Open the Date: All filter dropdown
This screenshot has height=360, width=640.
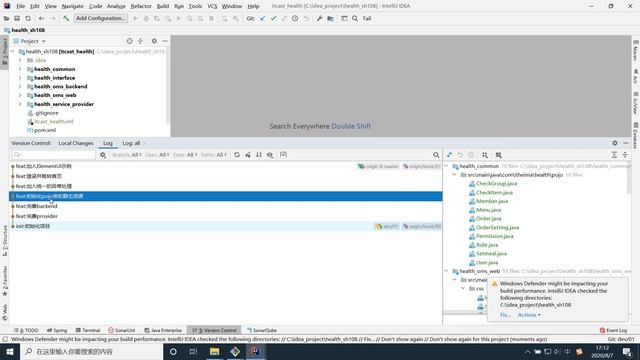pyautogui.click(x=185, y=155)
